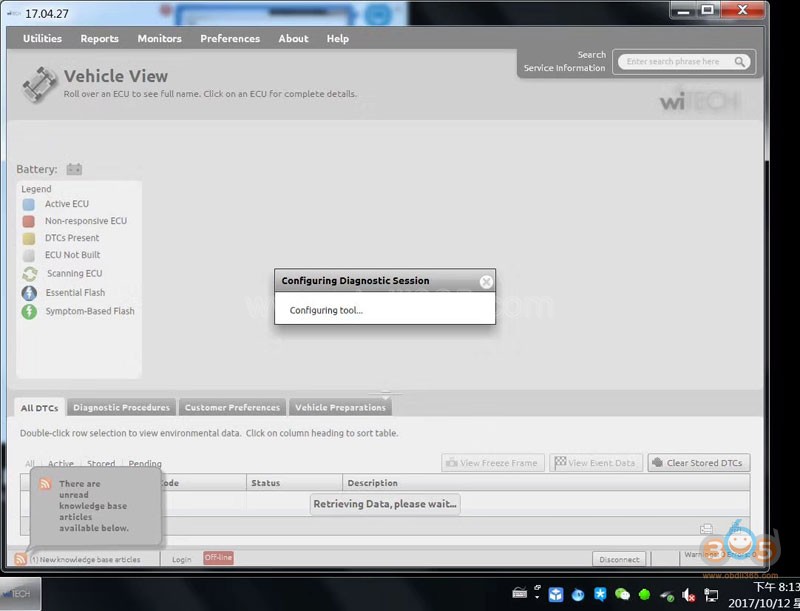Open the Monitors menu
The height and width of the screenshot is (611, 800).
(159, 38)
